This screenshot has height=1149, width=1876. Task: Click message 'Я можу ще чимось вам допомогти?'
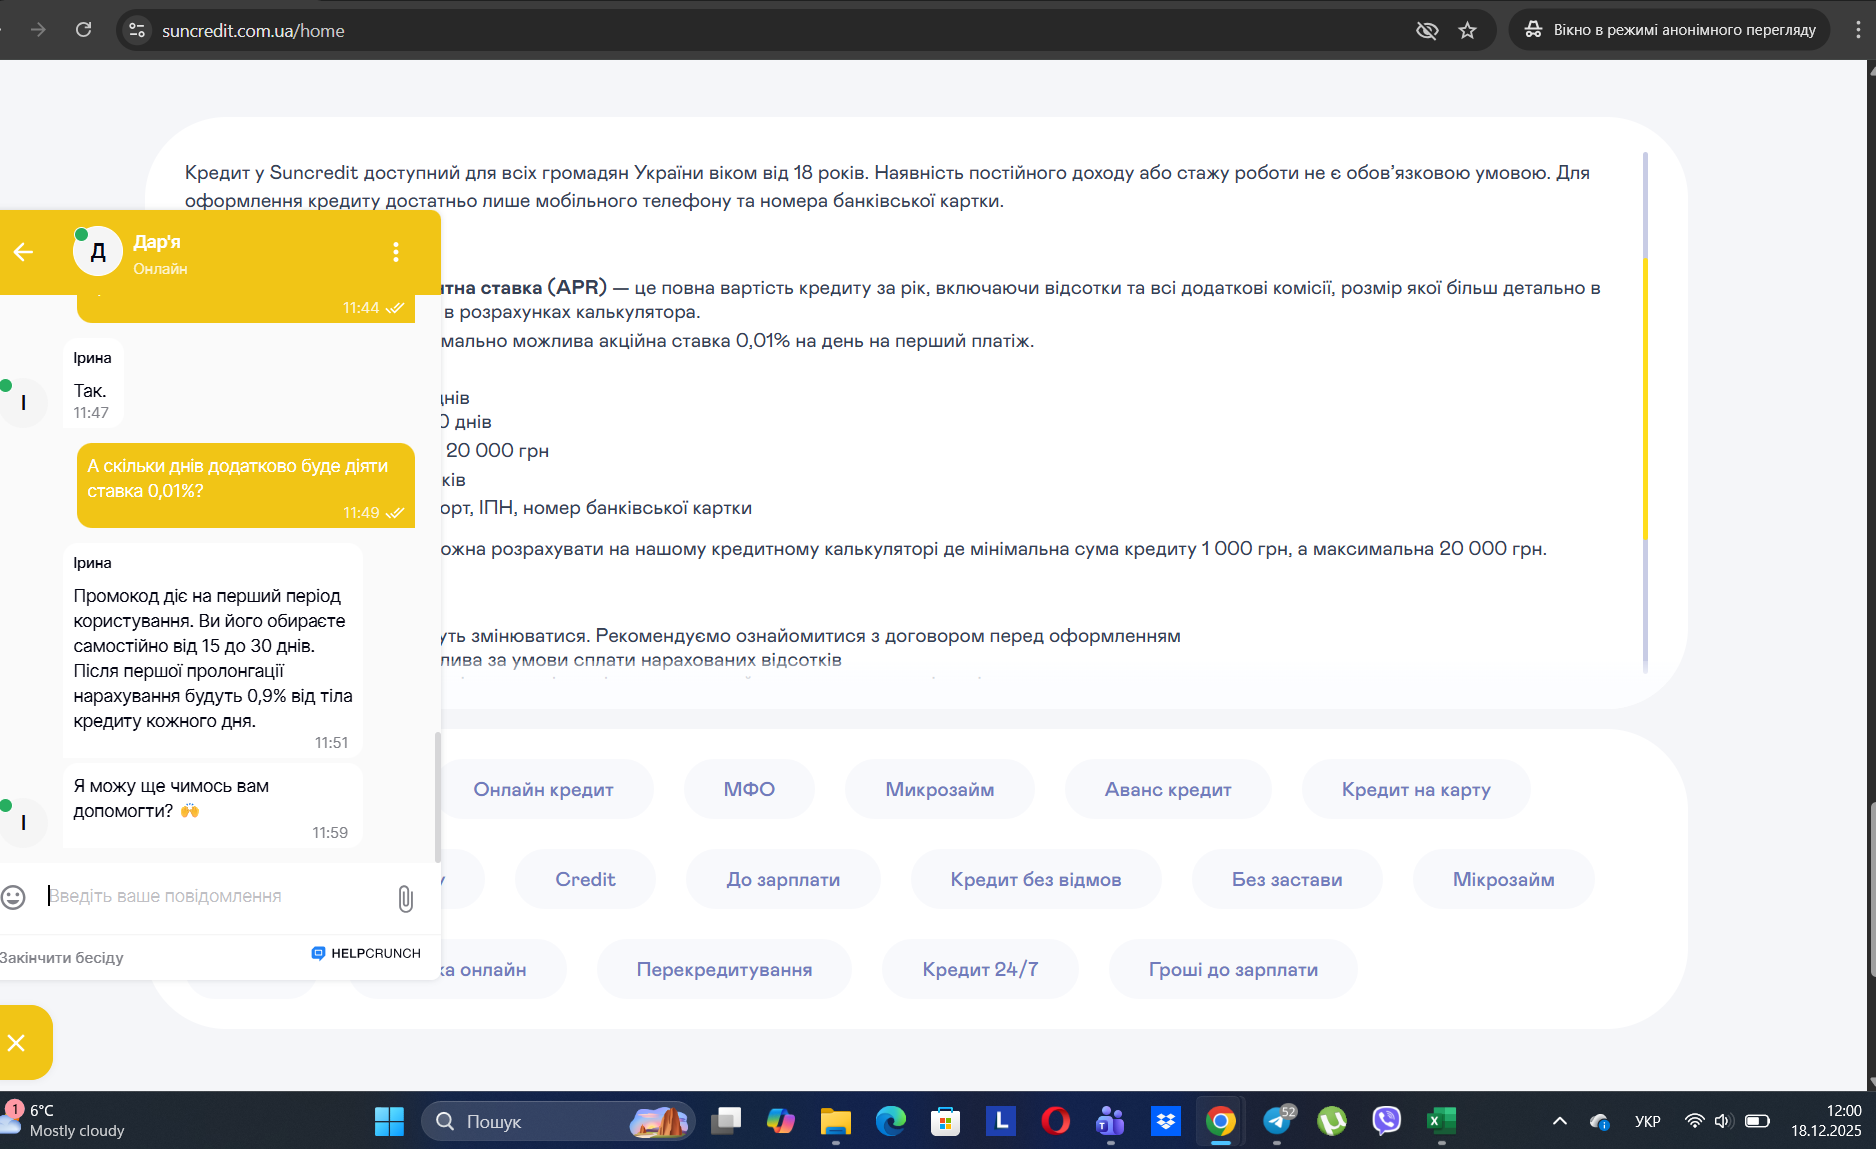(x=212, y=807)
